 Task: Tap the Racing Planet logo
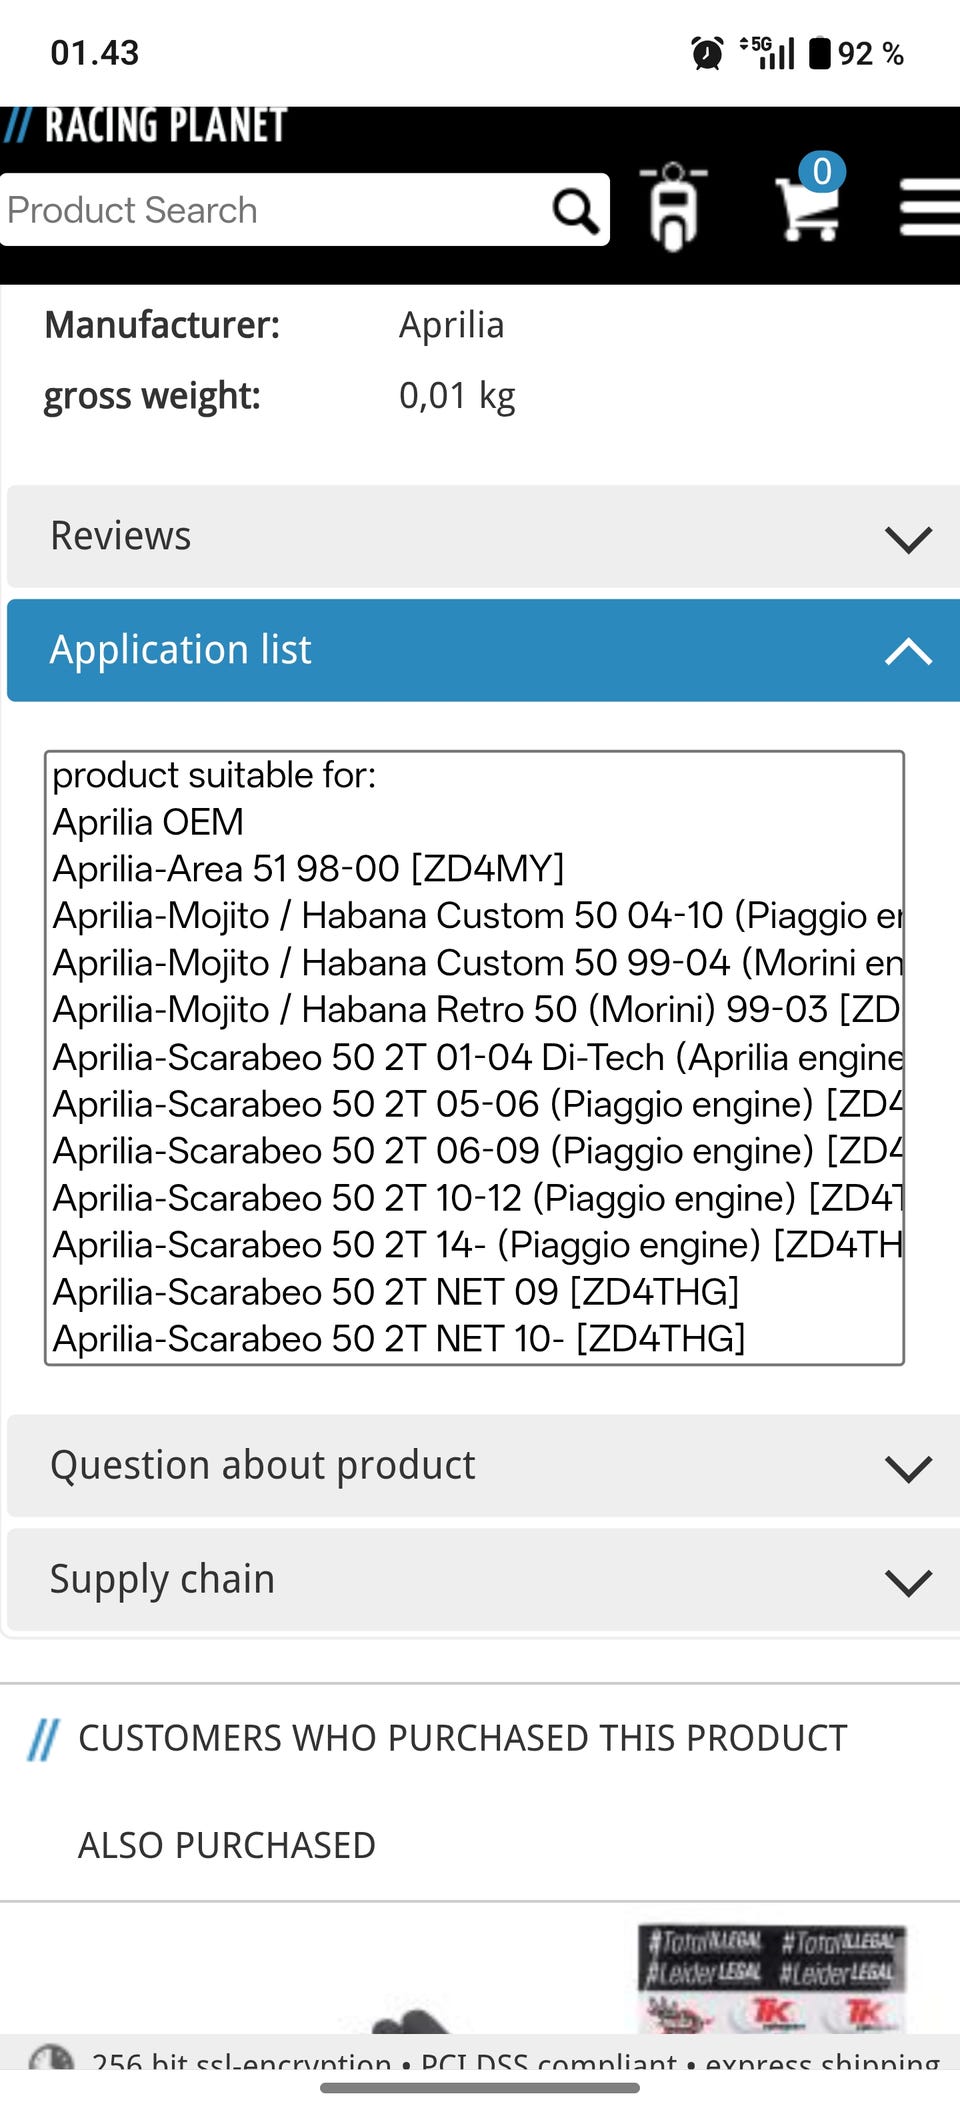coord(146,127)
